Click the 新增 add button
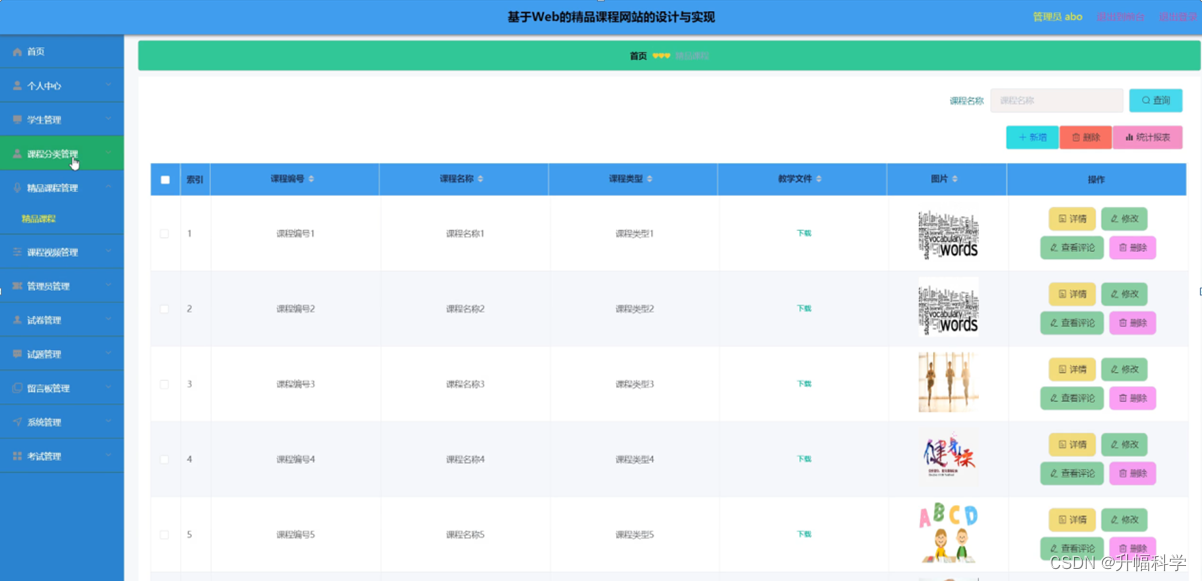The height and width of the screenshot is (581, 1202). pyautogui.click(x=1032, y=137)
